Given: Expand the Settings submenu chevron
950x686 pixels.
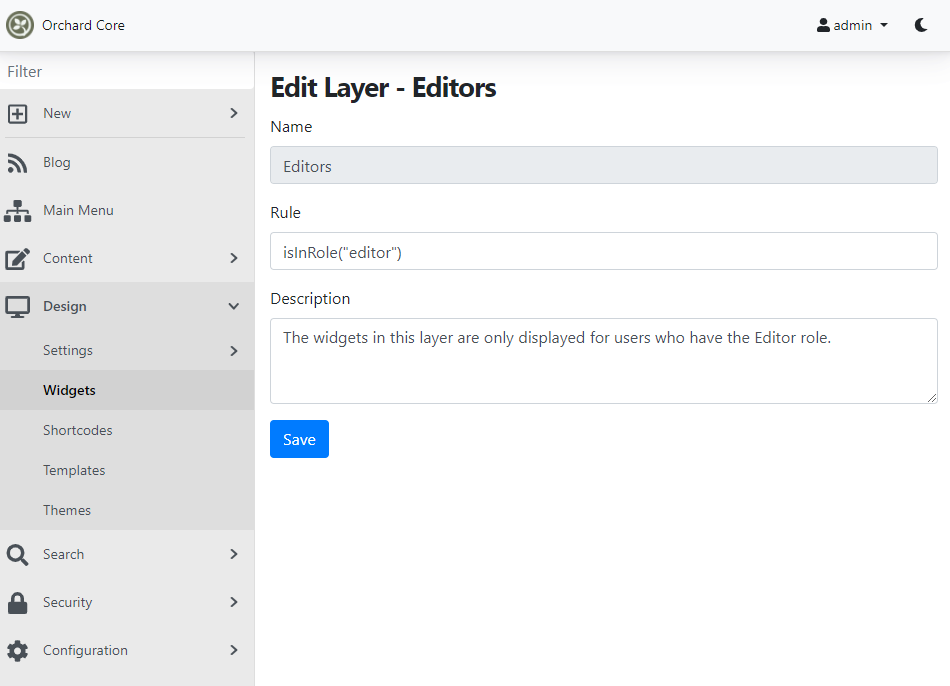Looking at the screenshot, I should 234,351.
